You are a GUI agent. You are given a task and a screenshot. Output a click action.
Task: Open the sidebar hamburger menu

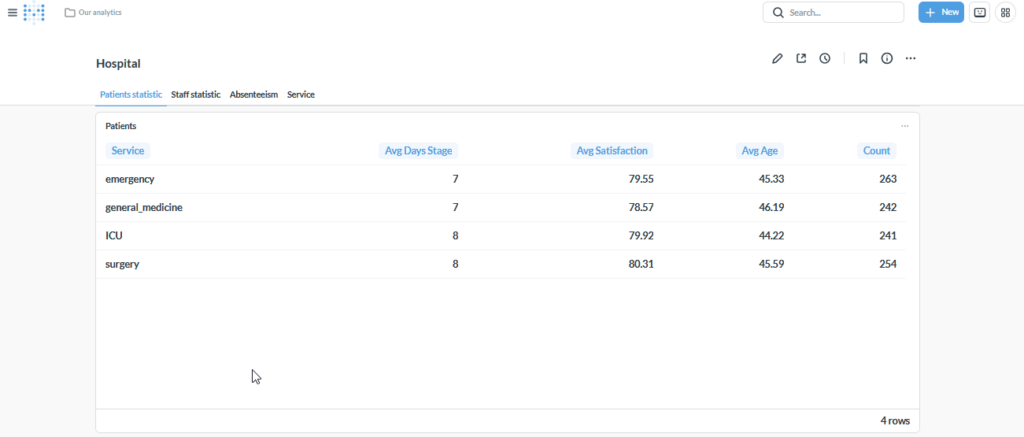[x=12, y=12]
